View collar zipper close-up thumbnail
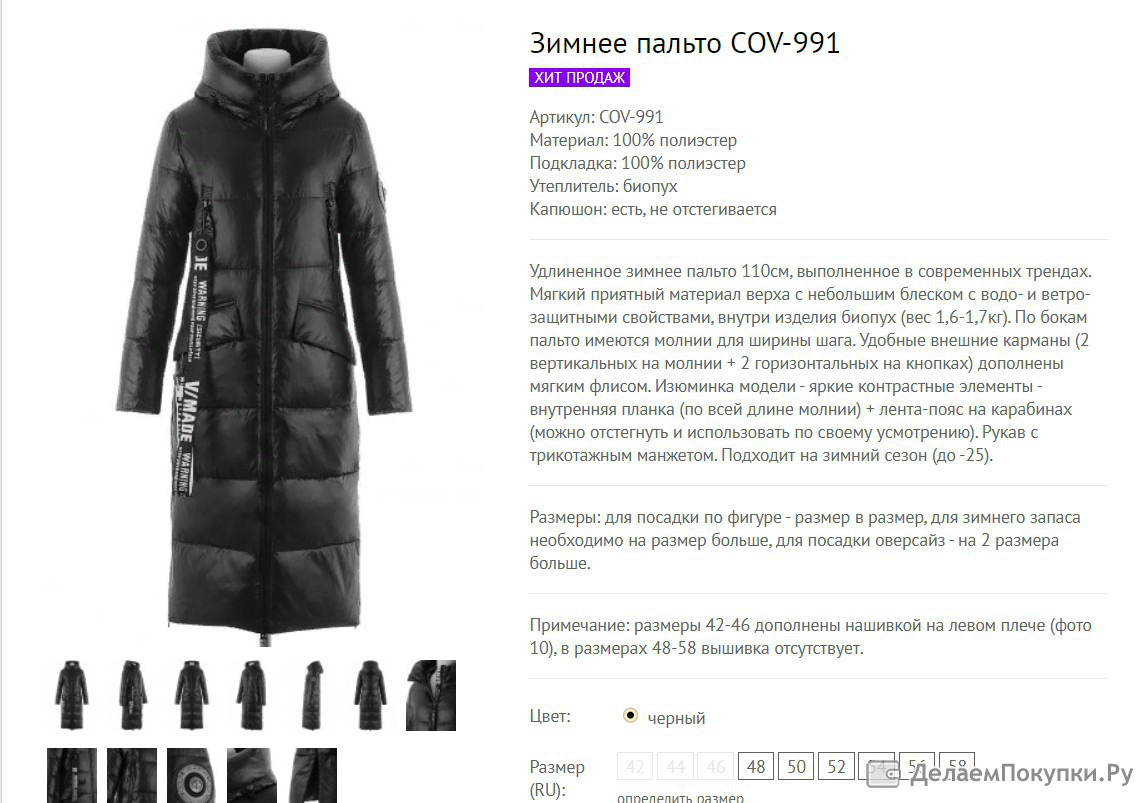The height and width of the screenshot is (803, 1147). pyautogui.click(x=431, y=695)
